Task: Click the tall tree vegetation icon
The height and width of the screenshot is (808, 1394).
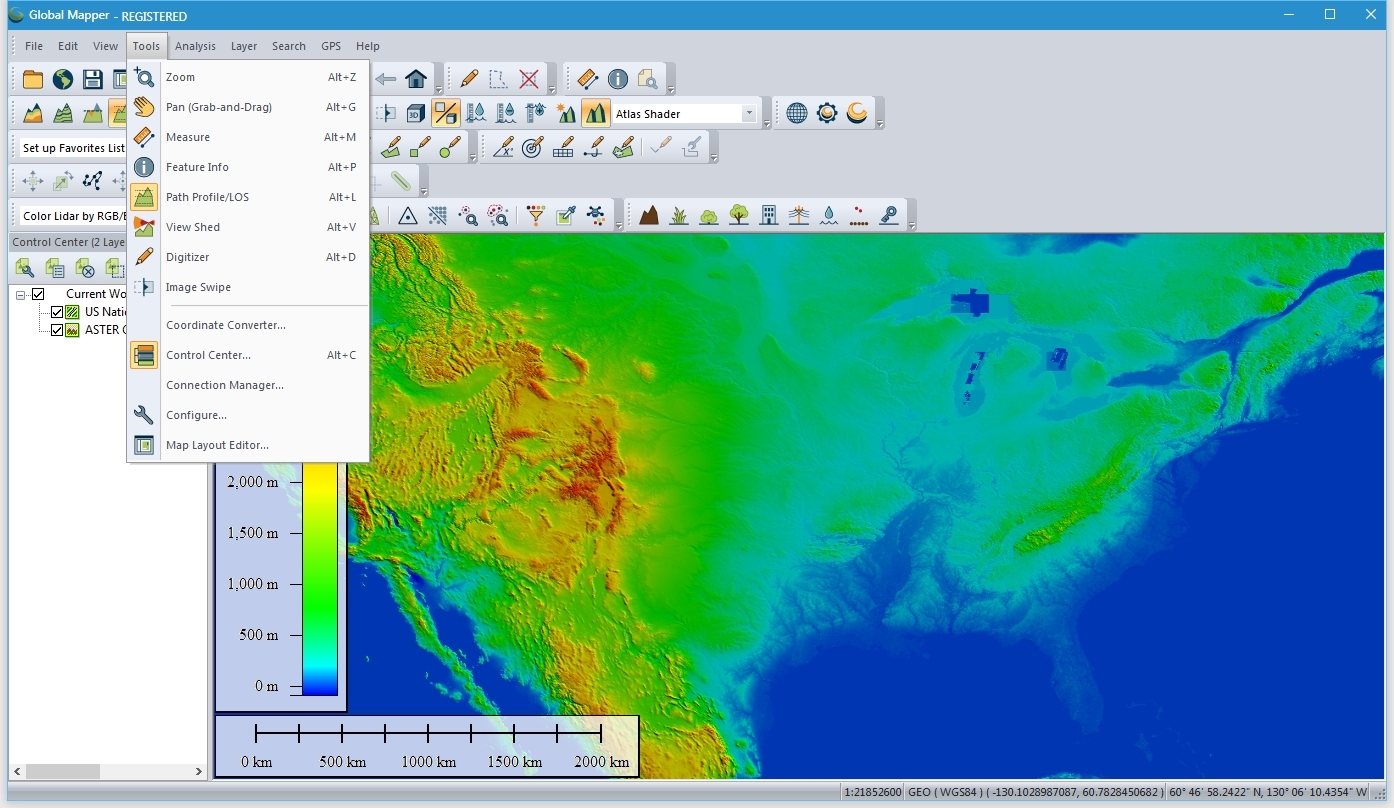Action: (738, 215)
